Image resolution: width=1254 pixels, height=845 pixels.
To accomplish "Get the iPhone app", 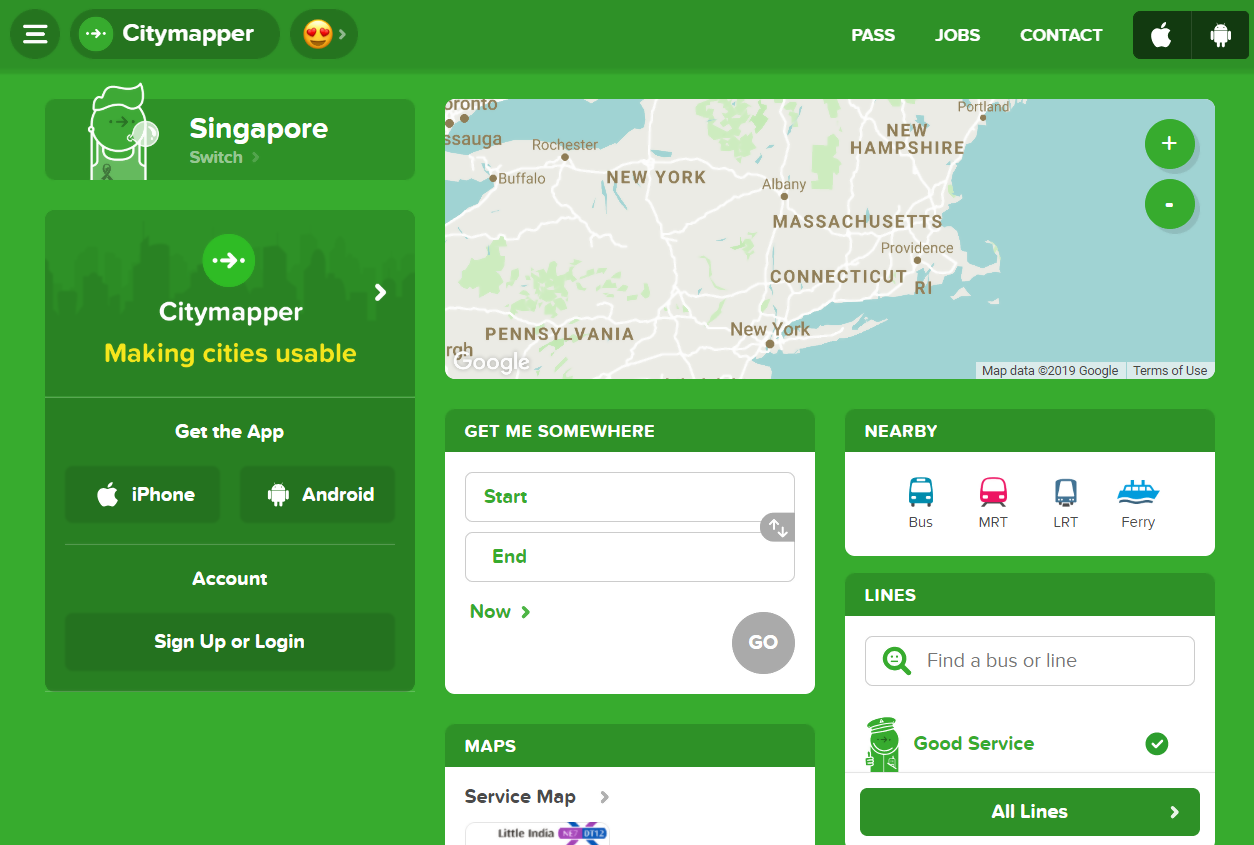I will coord(142,494).
